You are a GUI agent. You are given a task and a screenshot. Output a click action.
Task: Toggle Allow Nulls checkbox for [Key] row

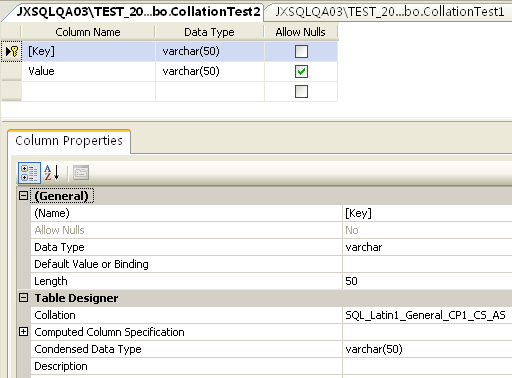pos(301,52)
